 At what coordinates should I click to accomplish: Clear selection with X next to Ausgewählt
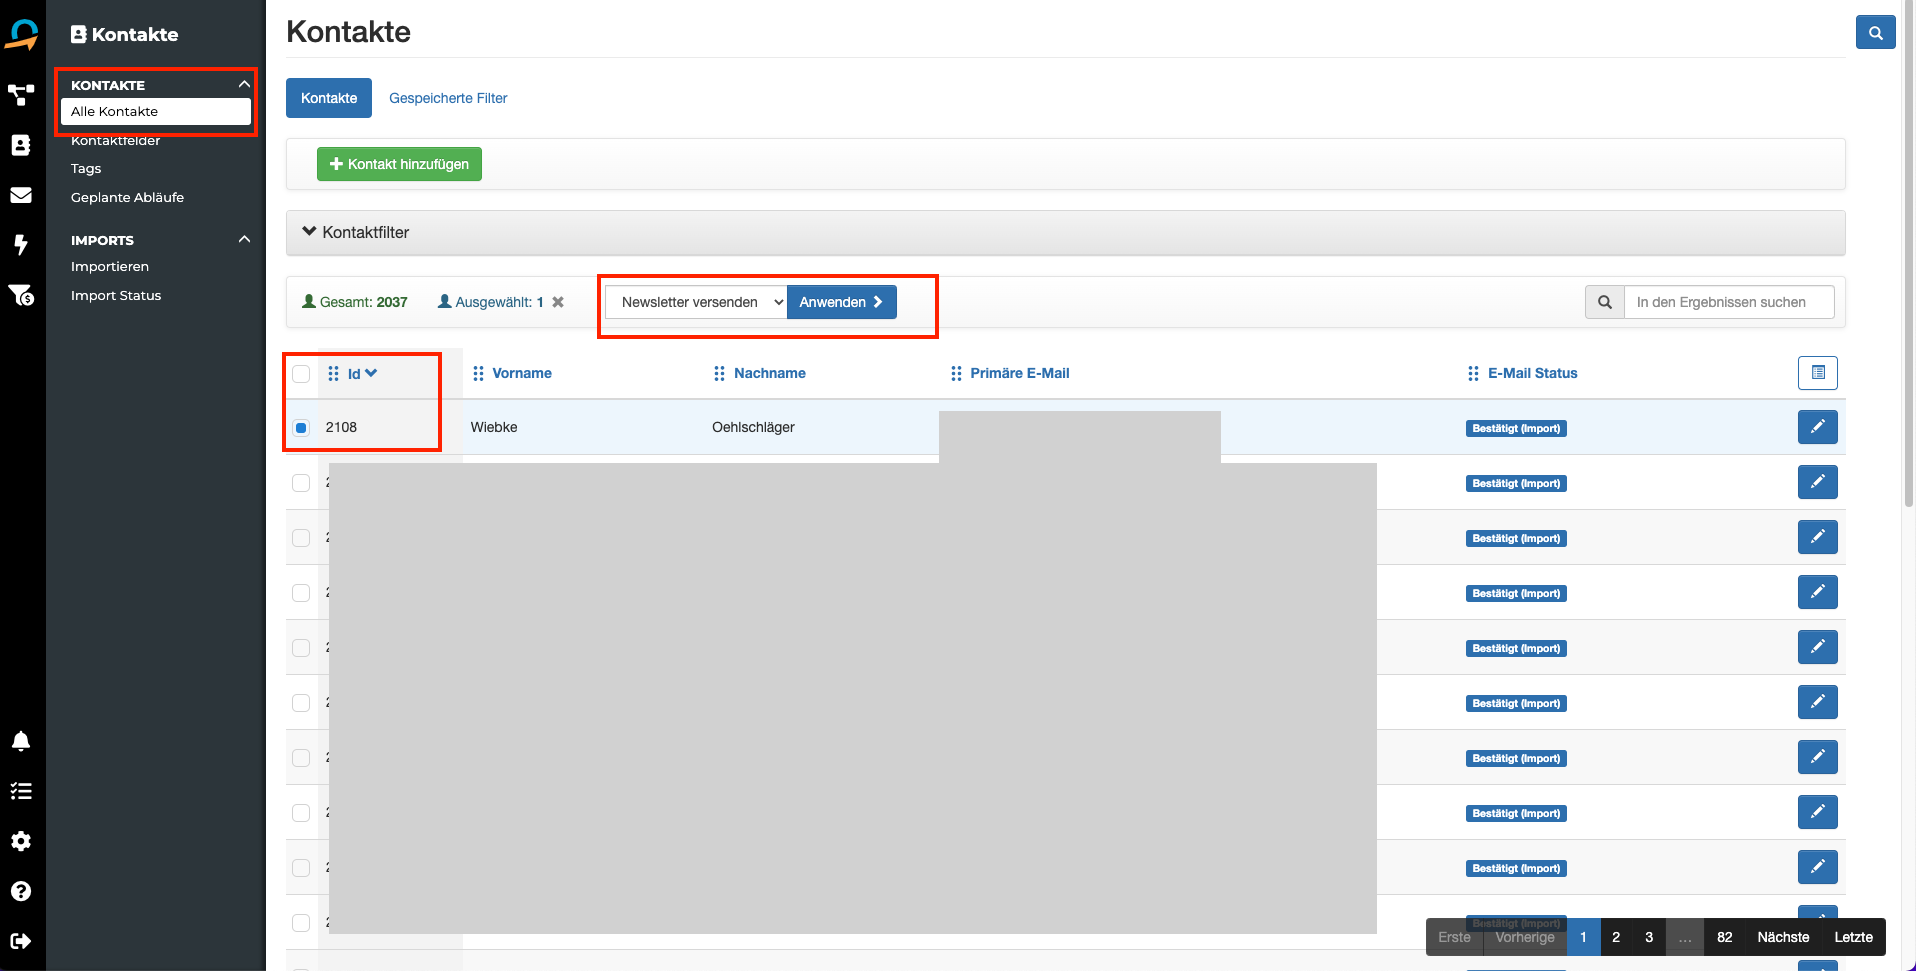pyautogui.click(x=558, y=302)
